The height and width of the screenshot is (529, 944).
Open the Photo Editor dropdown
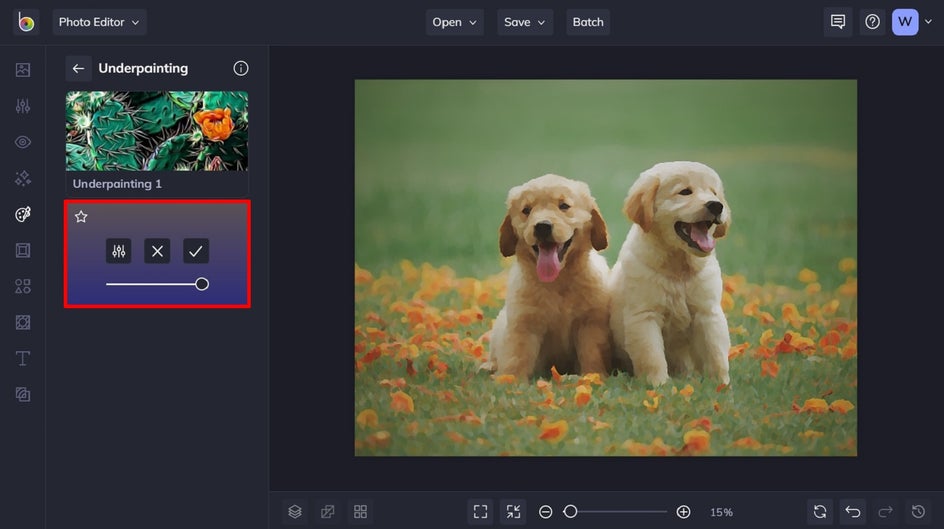99,22
